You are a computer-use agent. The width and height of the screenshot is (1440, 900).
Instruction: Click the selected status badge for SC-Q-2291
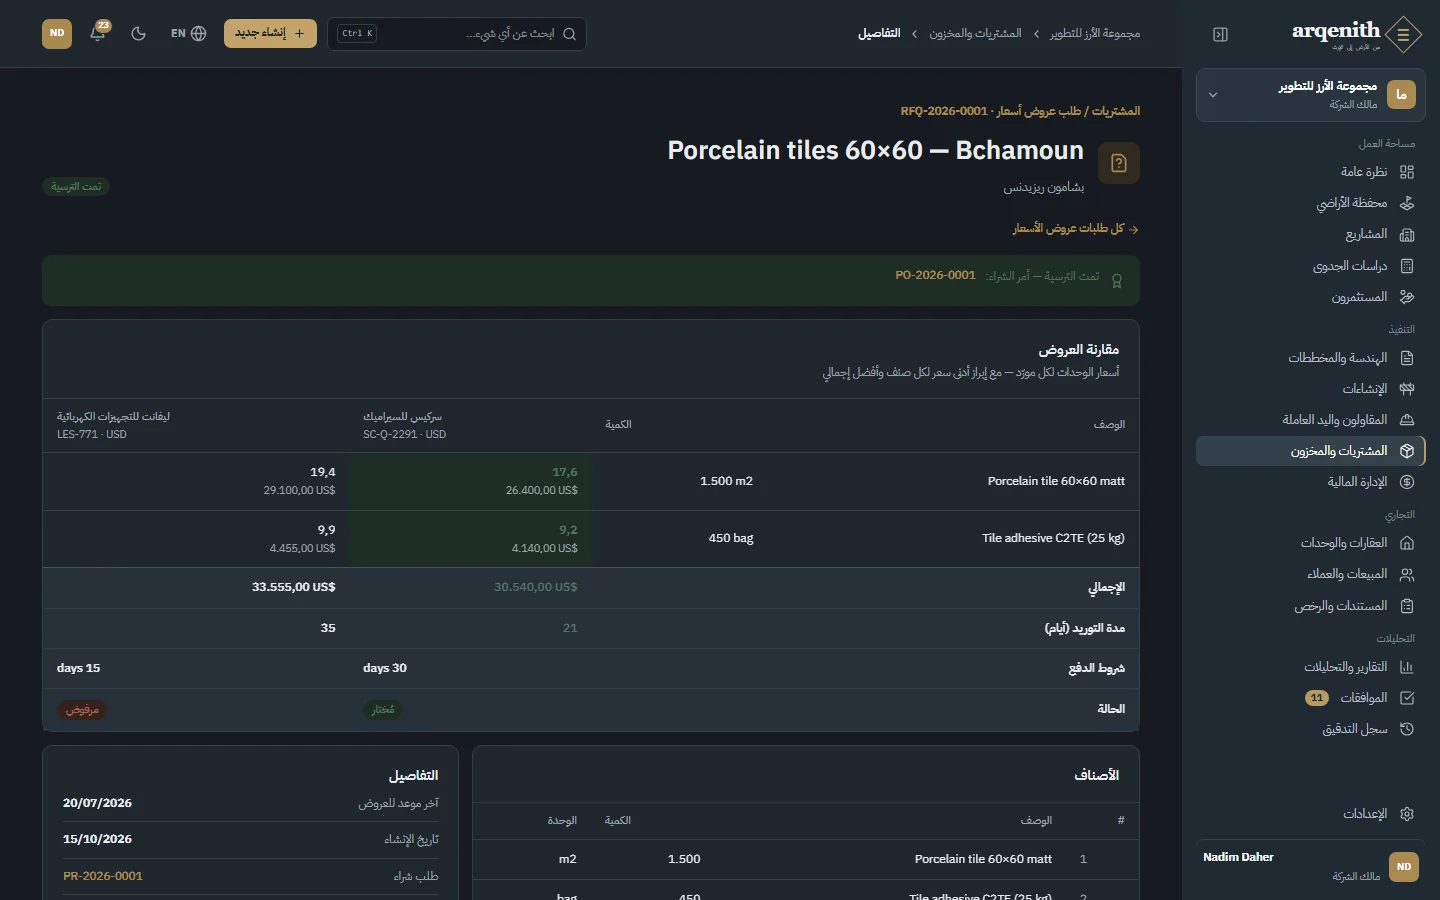383,710
